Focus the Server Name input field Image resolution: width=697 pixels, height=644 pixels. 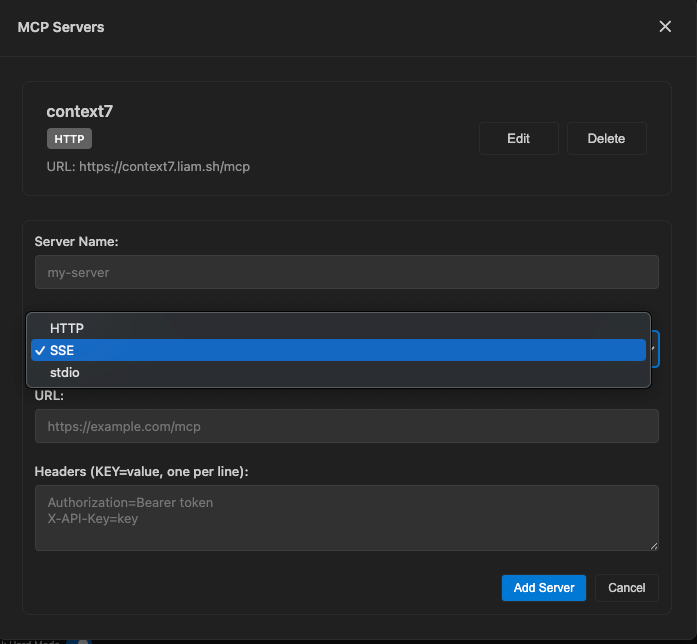coord(346,272)
